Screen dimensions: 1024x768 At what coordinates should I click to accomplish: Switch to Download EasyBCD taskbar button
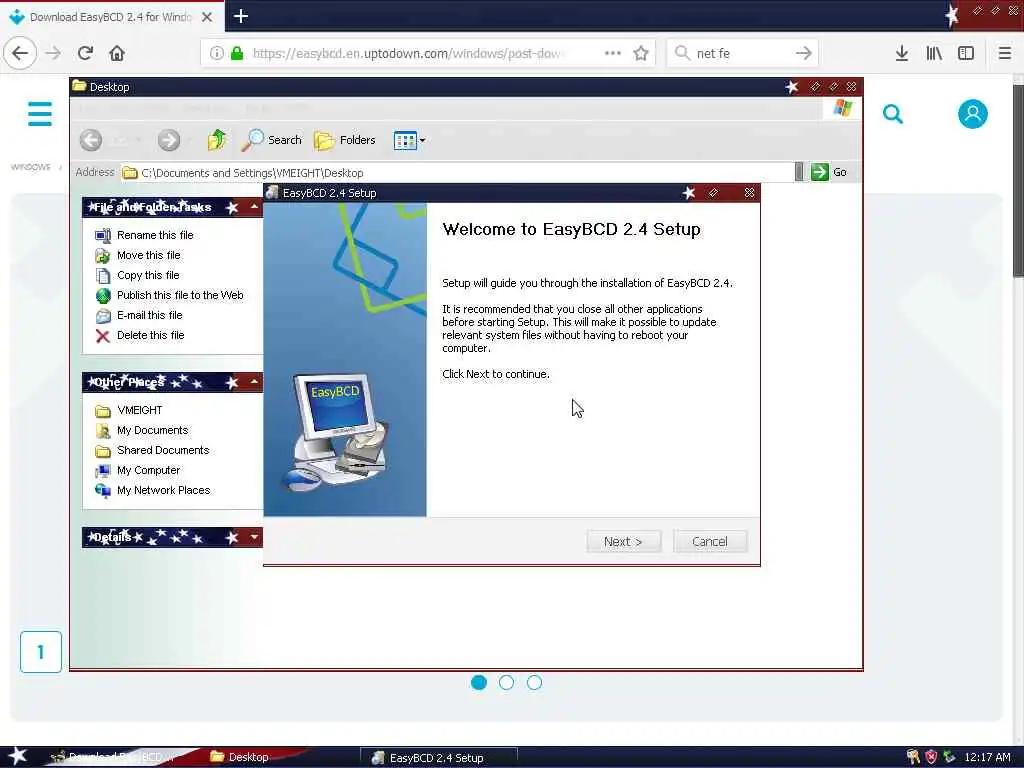pos(114,757)
